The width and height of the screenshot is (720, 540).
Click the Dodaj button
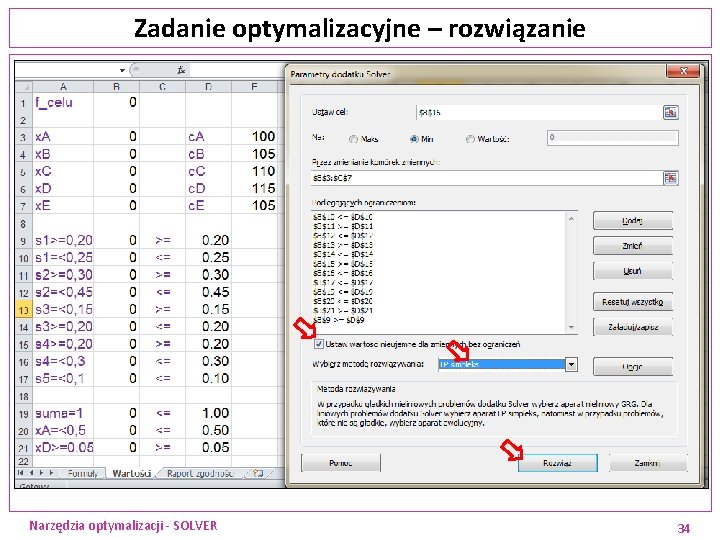(632, 221)
